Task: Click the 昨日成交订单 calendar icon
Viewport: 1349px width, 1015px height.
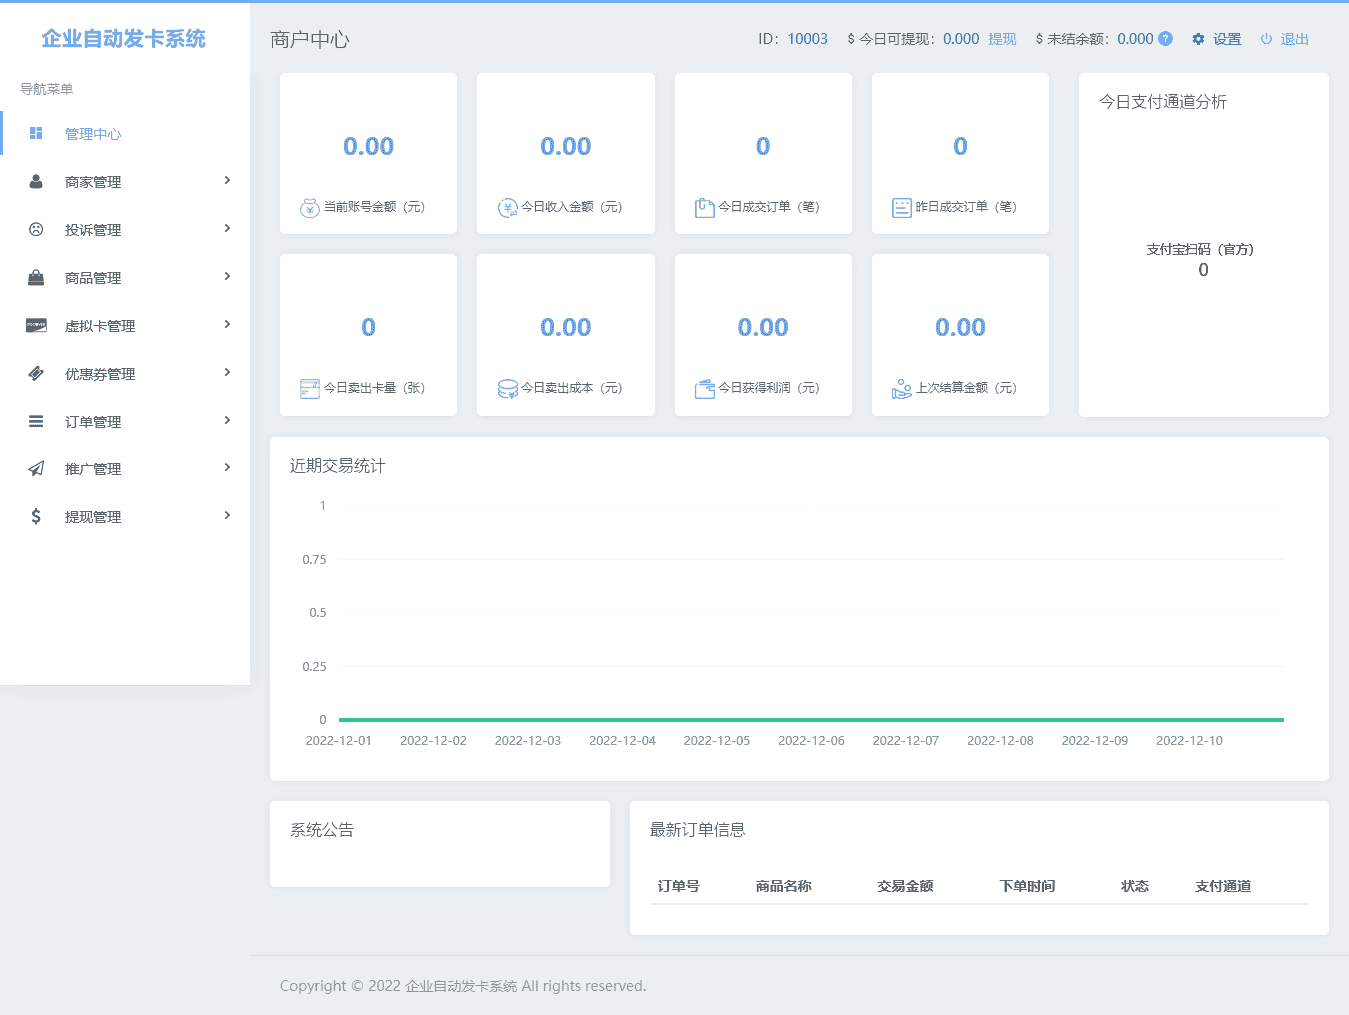Action: click(x=902, y=207)
